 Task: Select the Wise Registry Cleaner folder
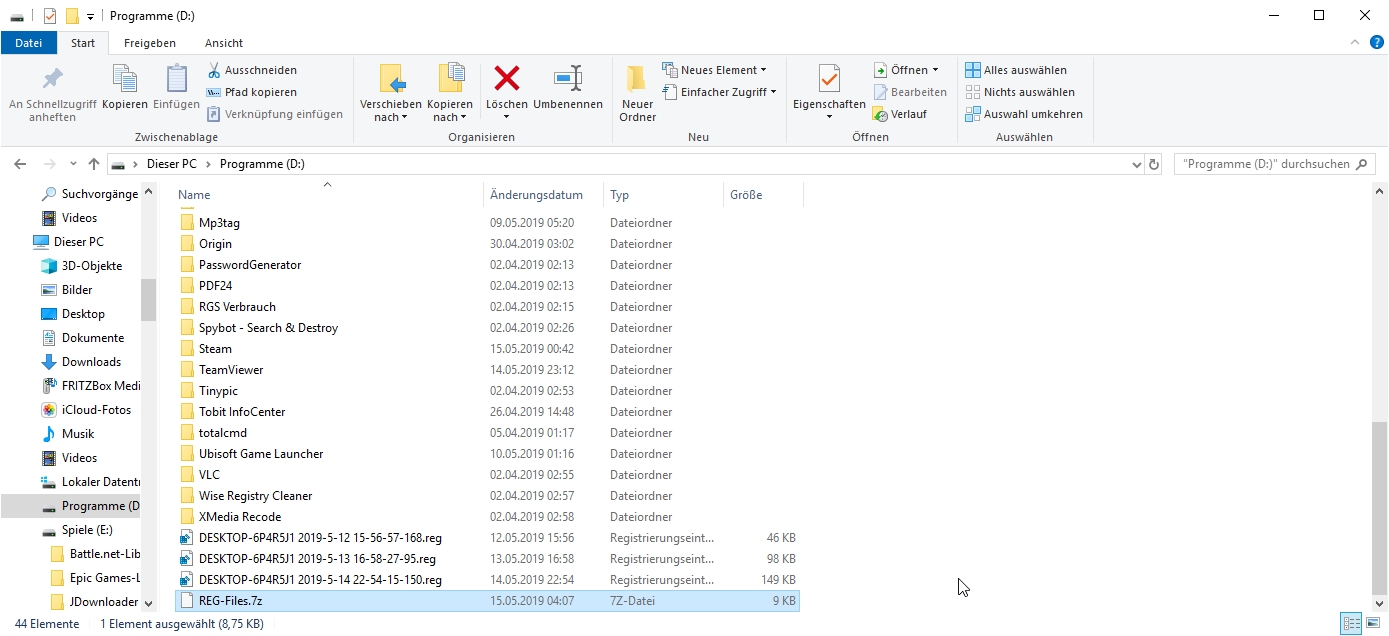pyautogui.click(x=487, y=496)
